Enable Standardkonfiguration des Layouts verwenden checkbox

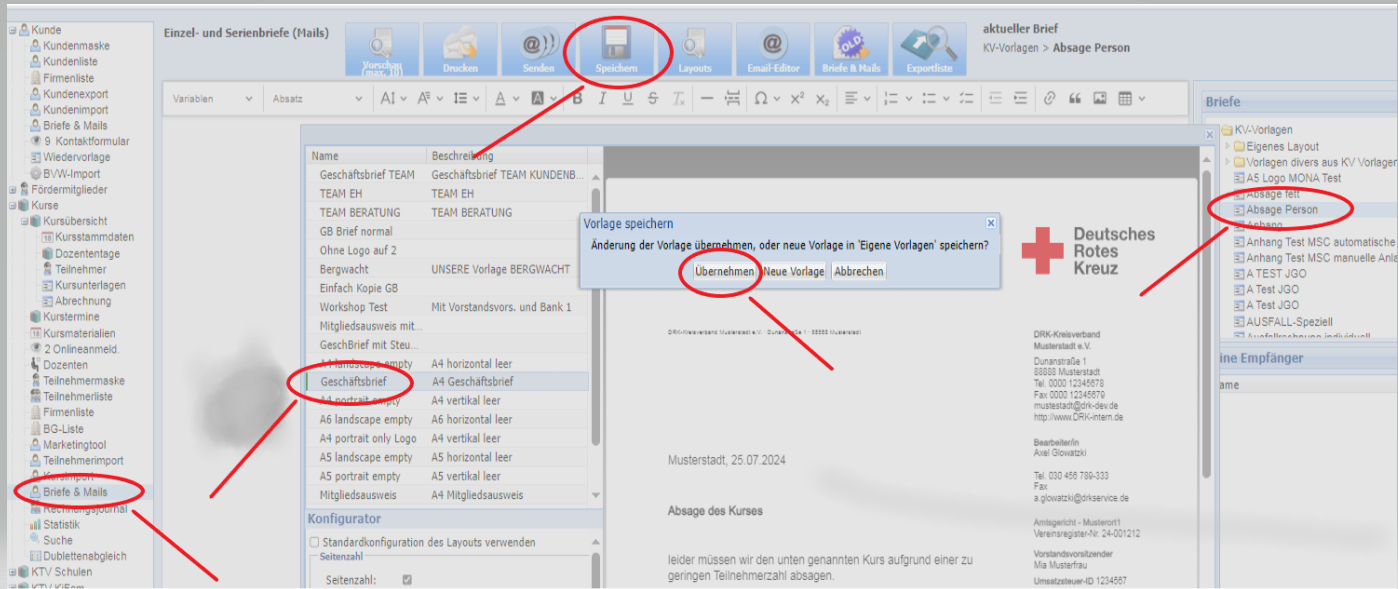(314, 542)
